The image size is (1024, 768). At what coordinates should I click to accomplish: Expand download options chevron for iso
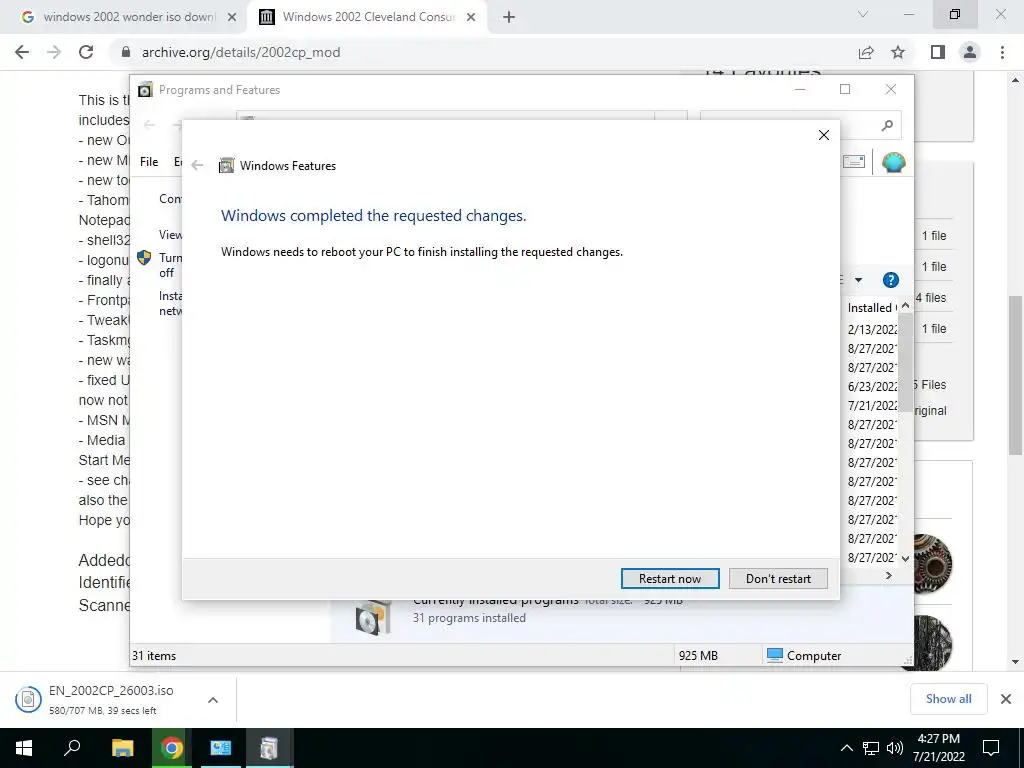[213, 700]
